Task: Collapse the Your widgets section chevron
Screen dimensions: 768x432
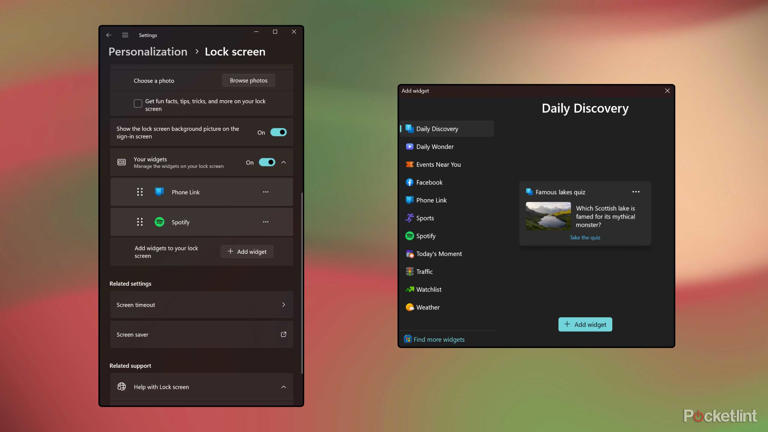Action: [x=284, y=162]
